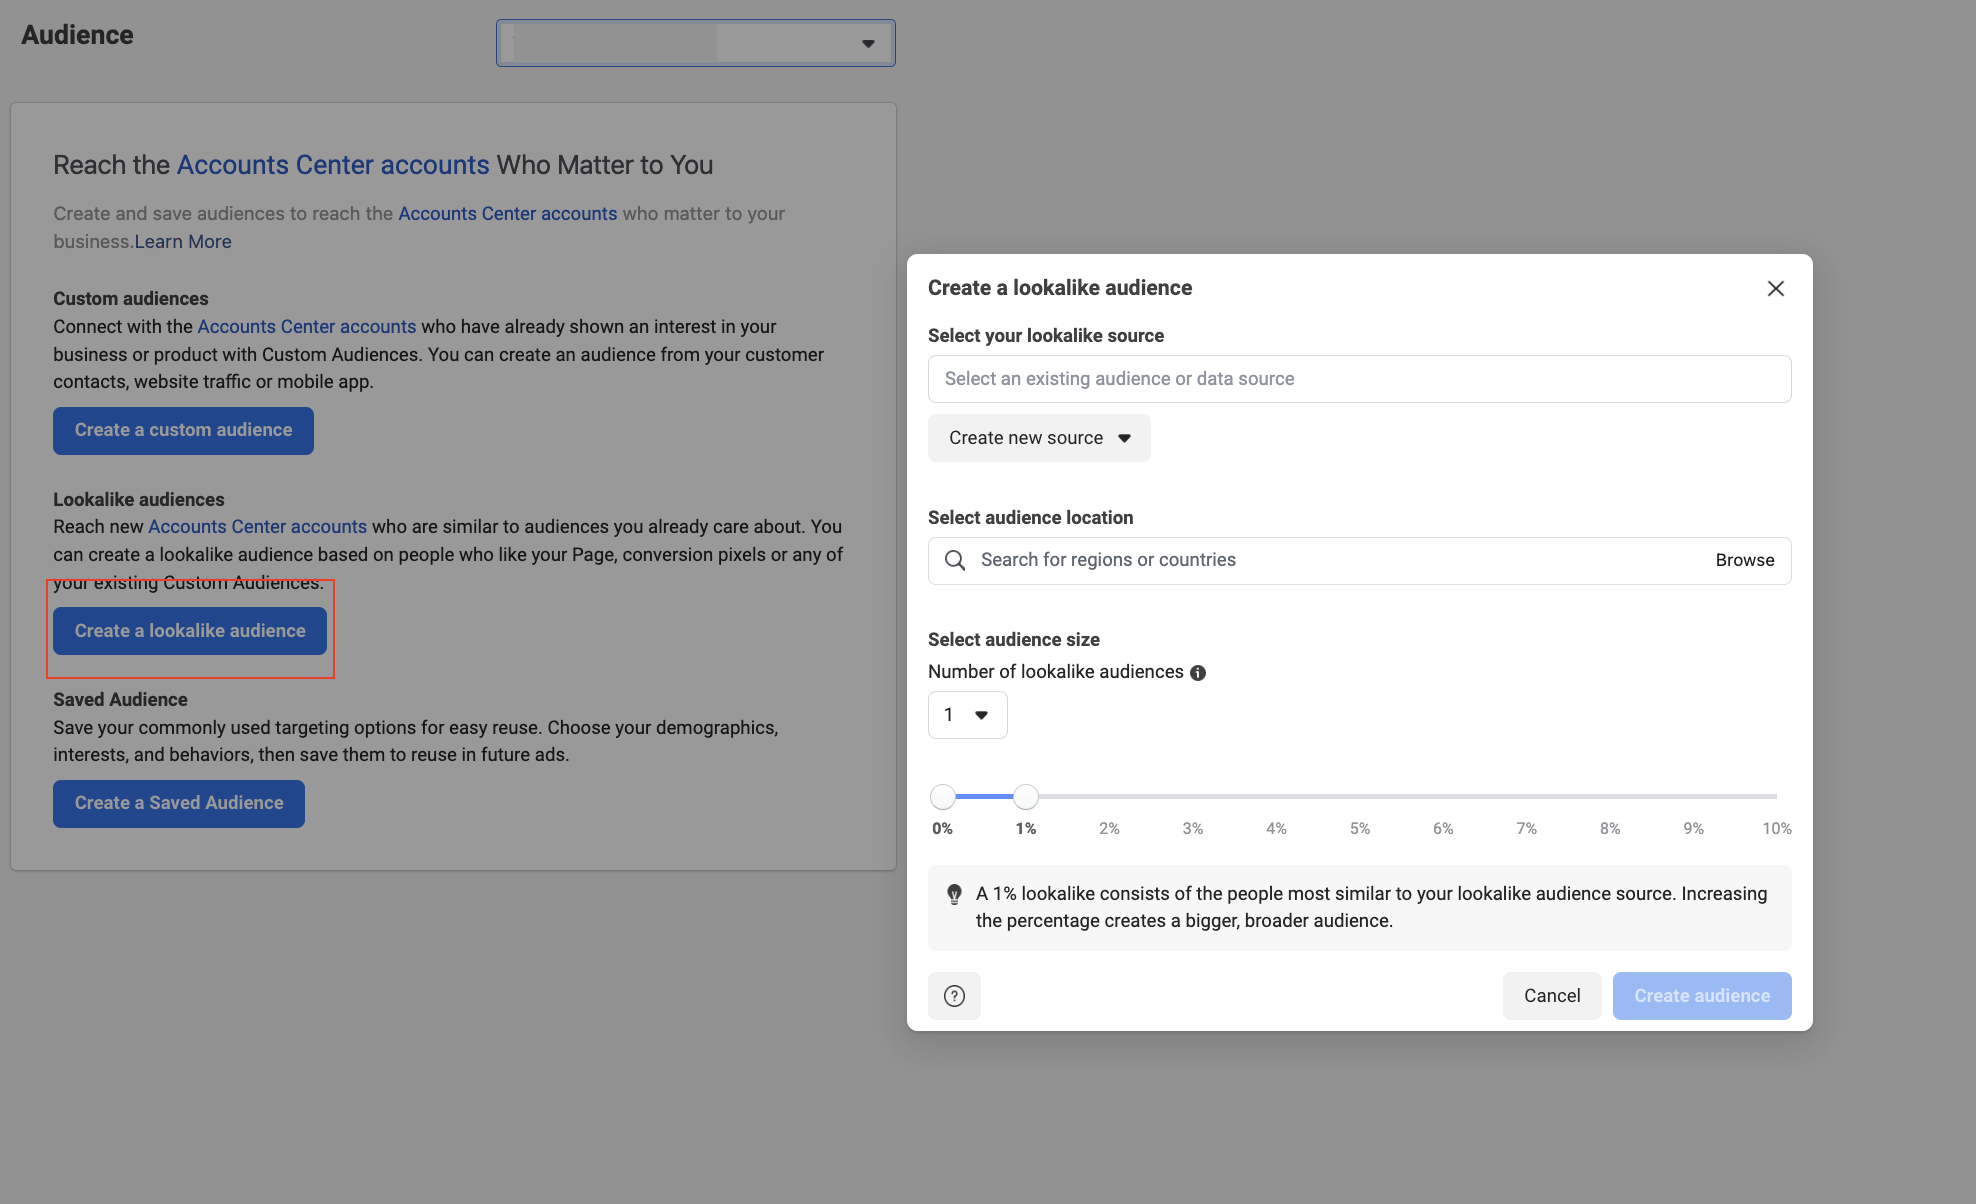Click Accounts Center accounts link in the grey intro sentence
Image resolution: width=1976 pixels, height=1204 pixels.
[x=508, y=214]
